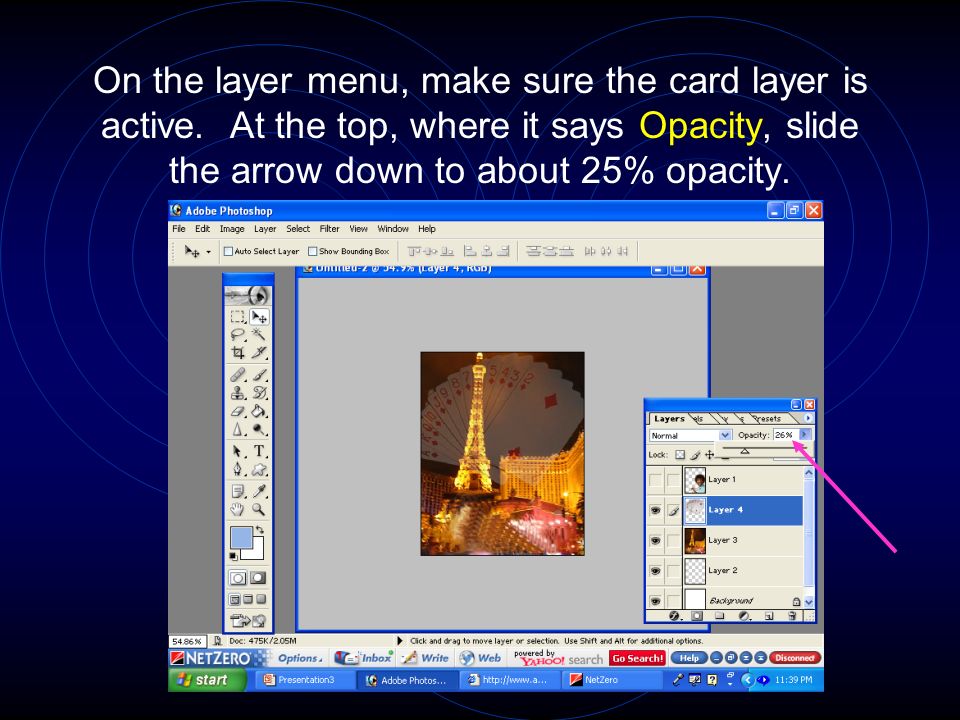Select the Path Selection arrow tool

pyautogui.click(x=238, y=451)
